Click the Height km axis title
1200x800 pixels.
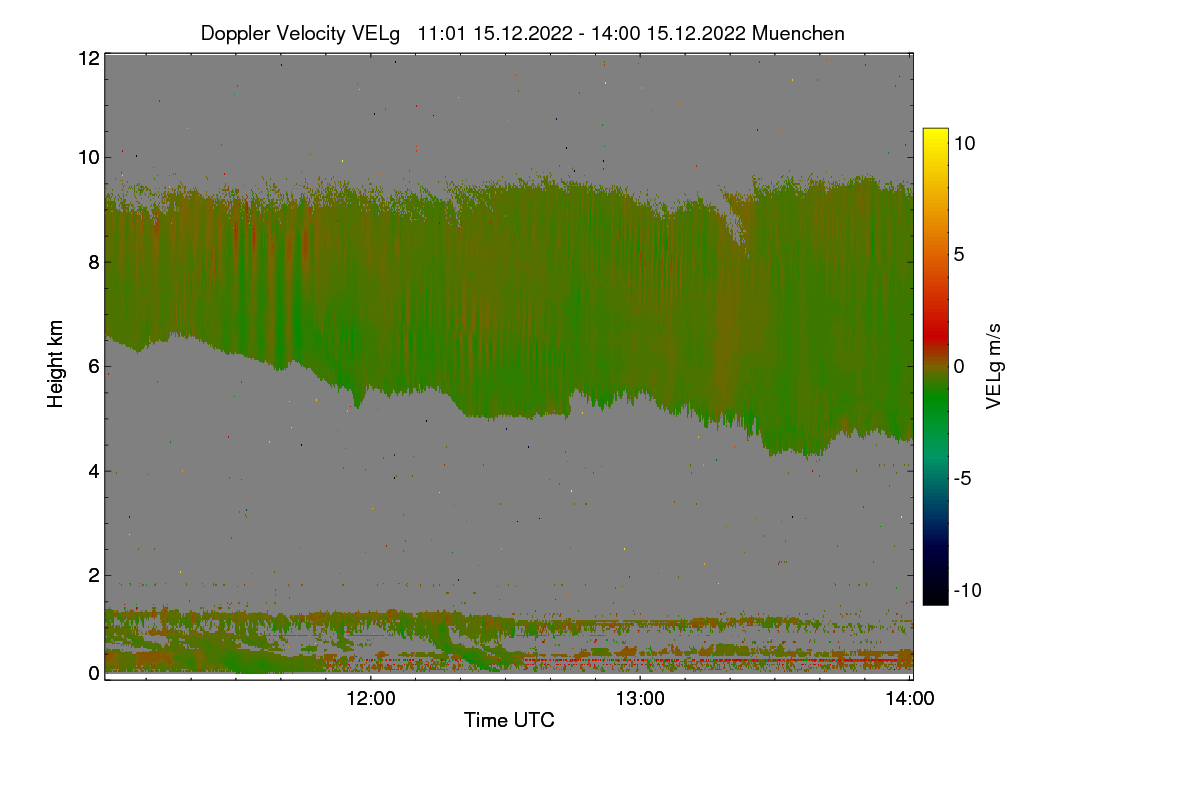point(56,364)
